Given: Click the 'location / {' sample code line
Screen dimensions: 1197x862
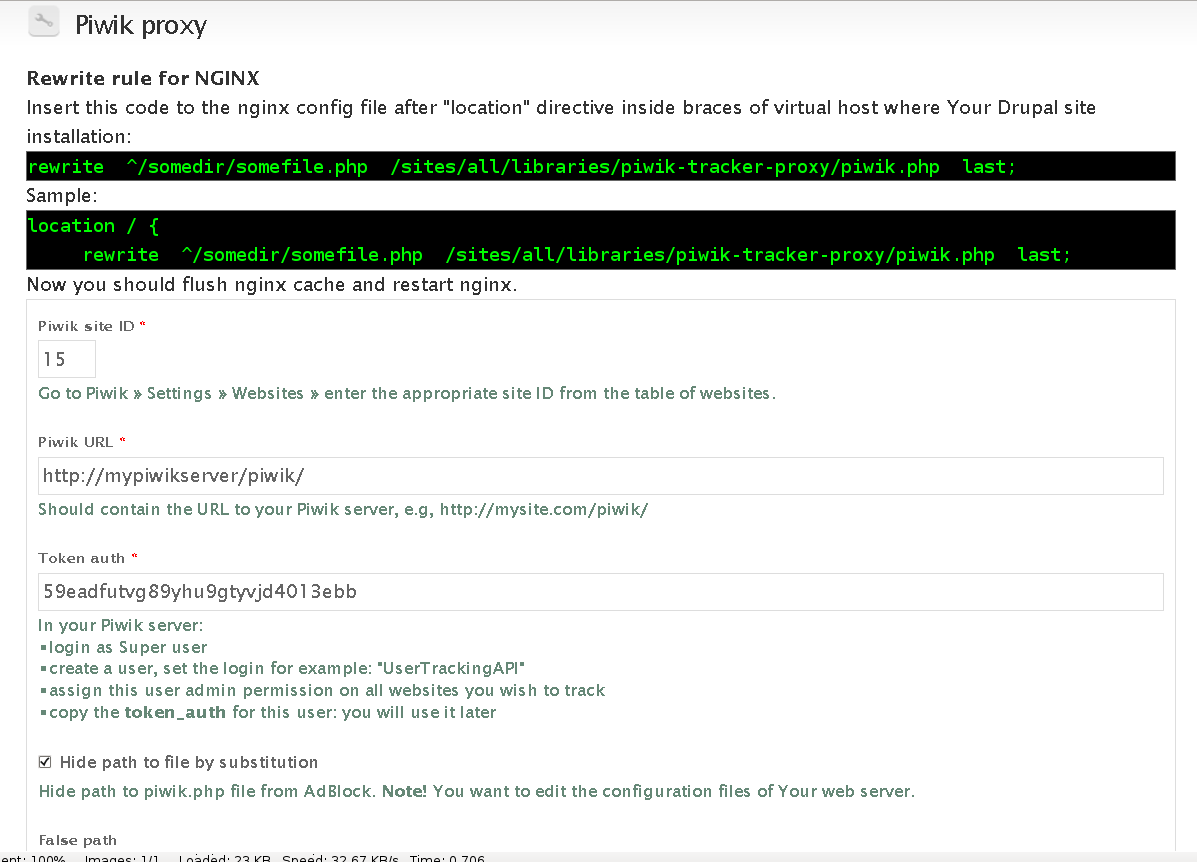Looking at the screenshot, I should pyautogui.click(x=93, y=226).
